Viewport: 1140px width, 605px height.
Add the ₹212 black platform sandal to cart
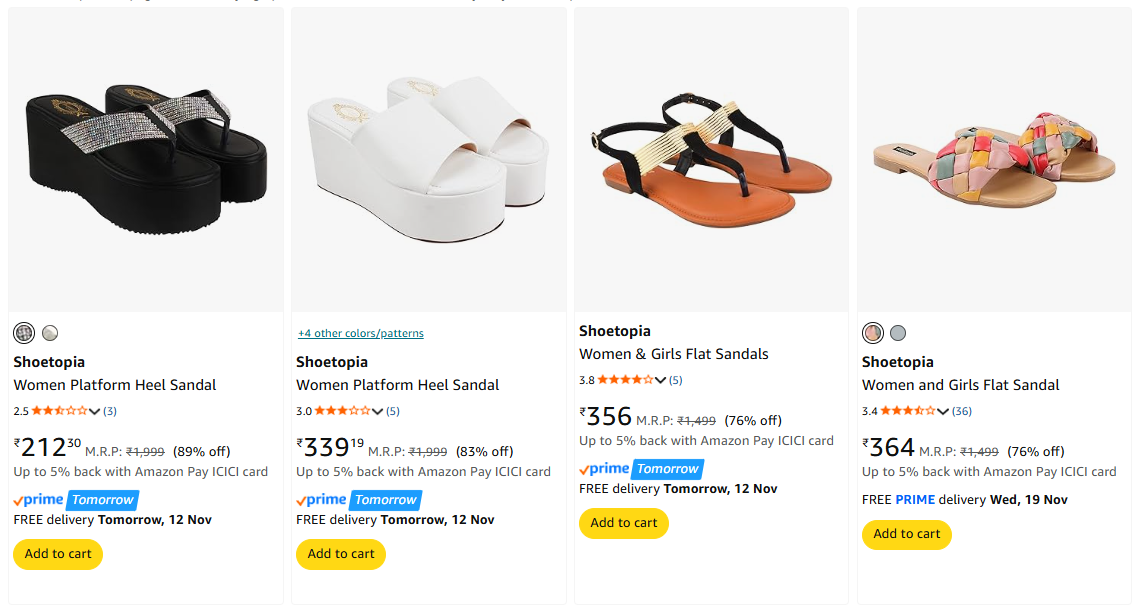point(58,554)
